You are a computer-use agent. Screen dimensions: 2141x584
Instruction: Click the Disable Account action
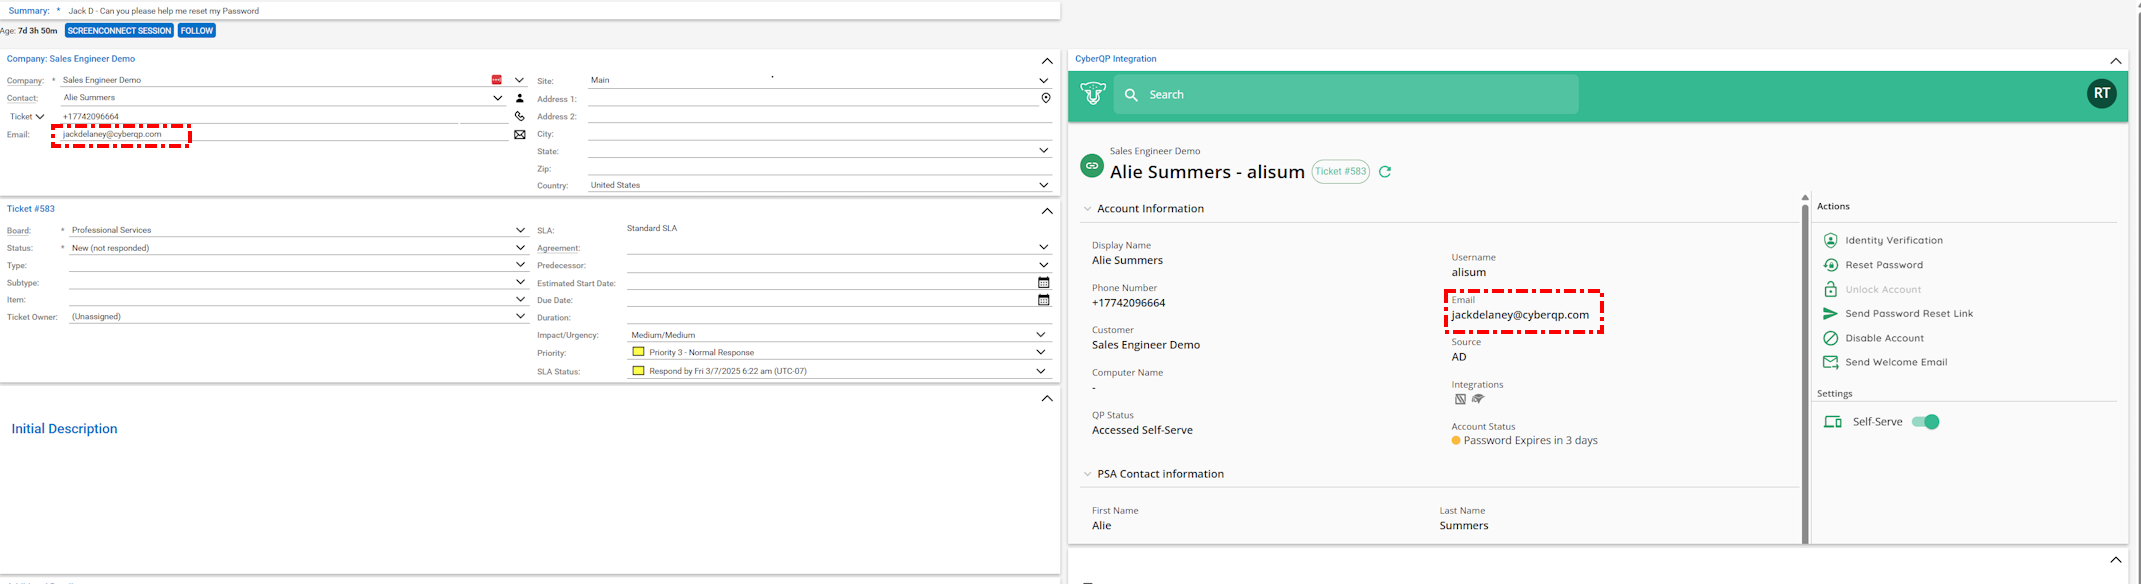[x=1884, y=338]
